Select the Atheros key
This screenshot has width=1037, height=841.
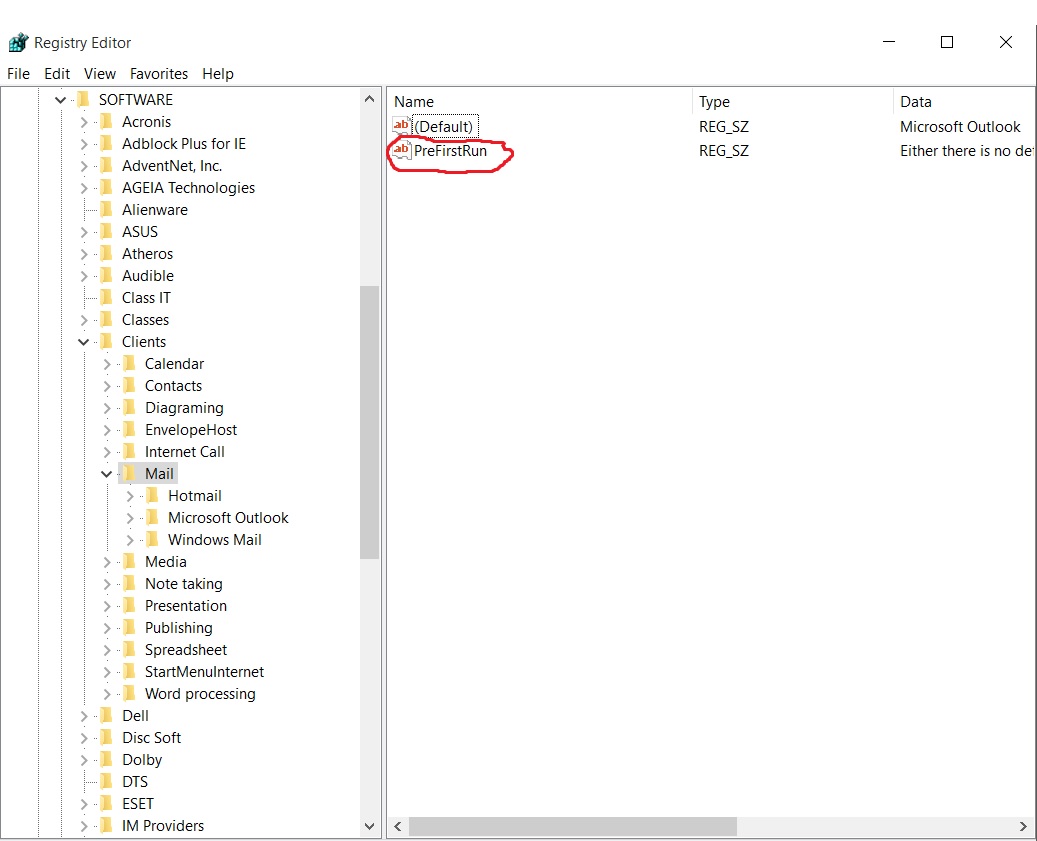(147, 254)
